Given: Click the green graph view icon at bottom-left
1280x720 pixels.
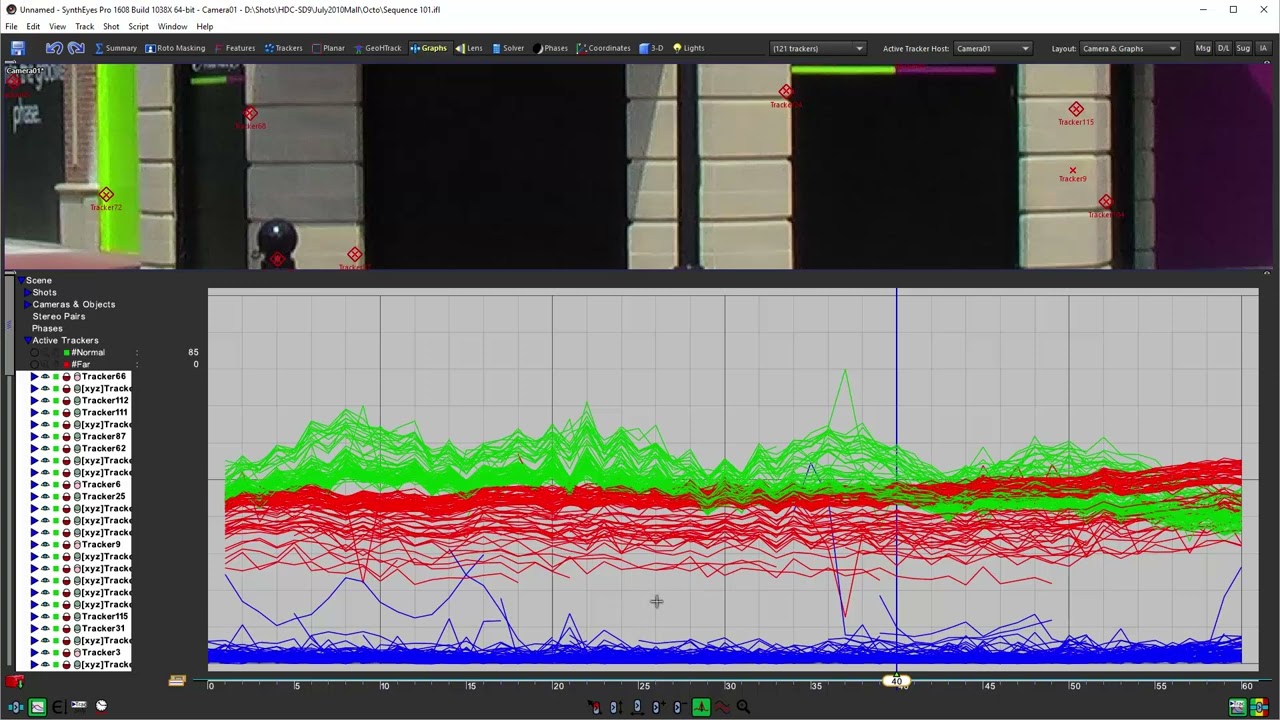Looking at the screenshot, I should 37,707.
